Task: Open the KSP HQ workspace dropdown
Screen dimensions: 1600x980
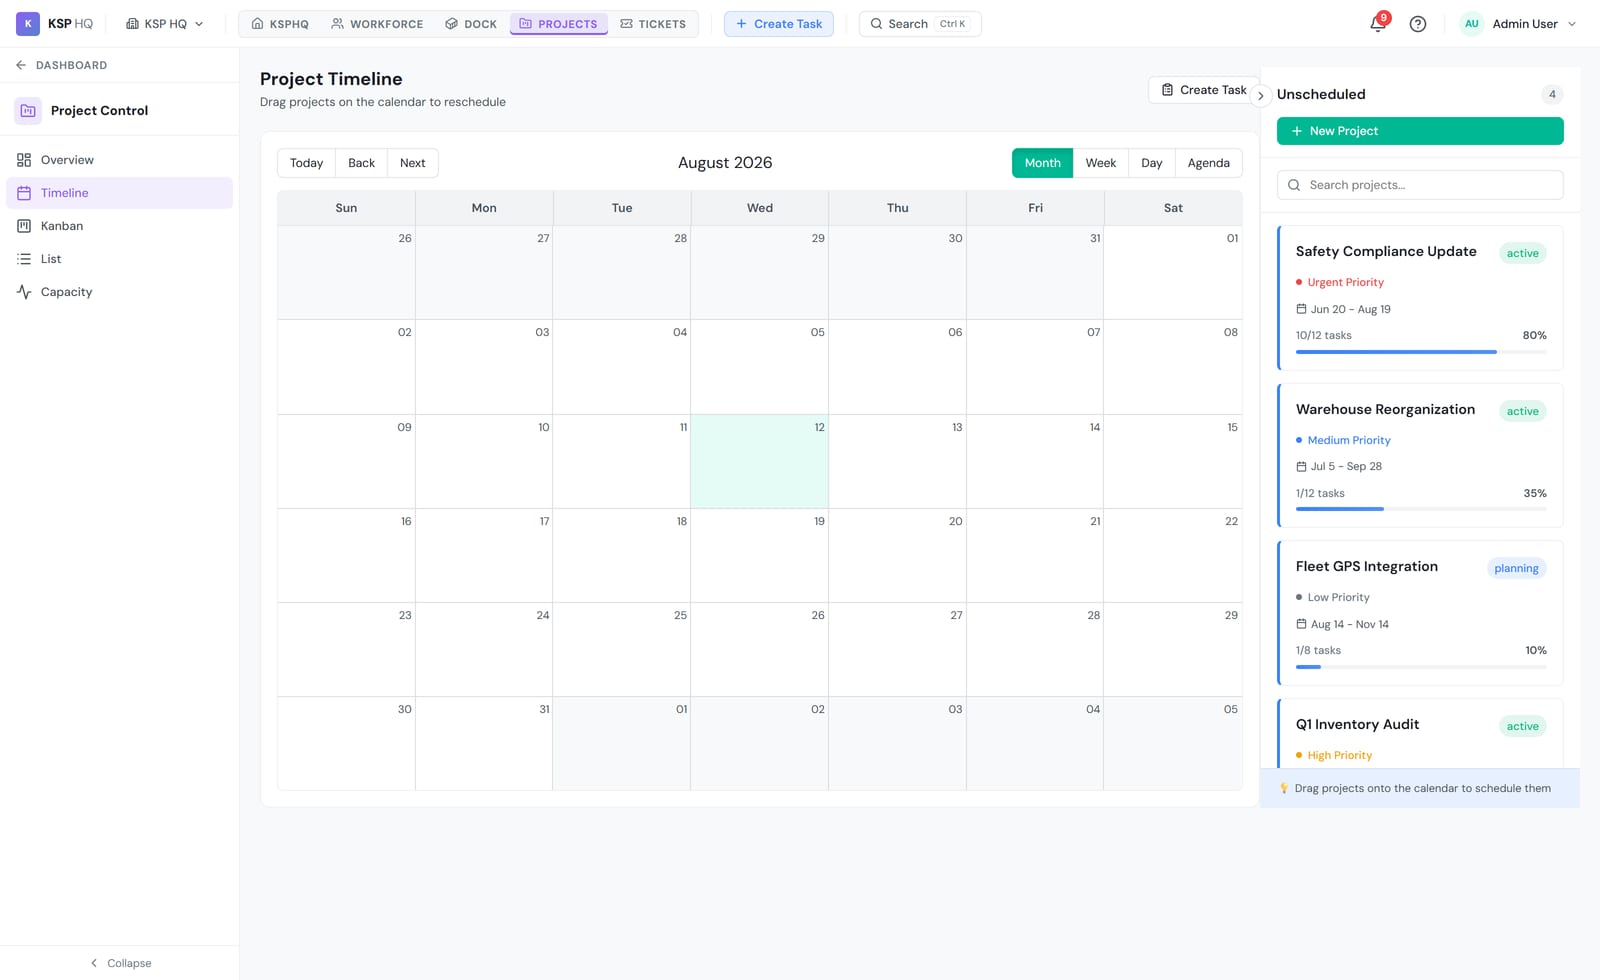Action: (x=165, y=24)
